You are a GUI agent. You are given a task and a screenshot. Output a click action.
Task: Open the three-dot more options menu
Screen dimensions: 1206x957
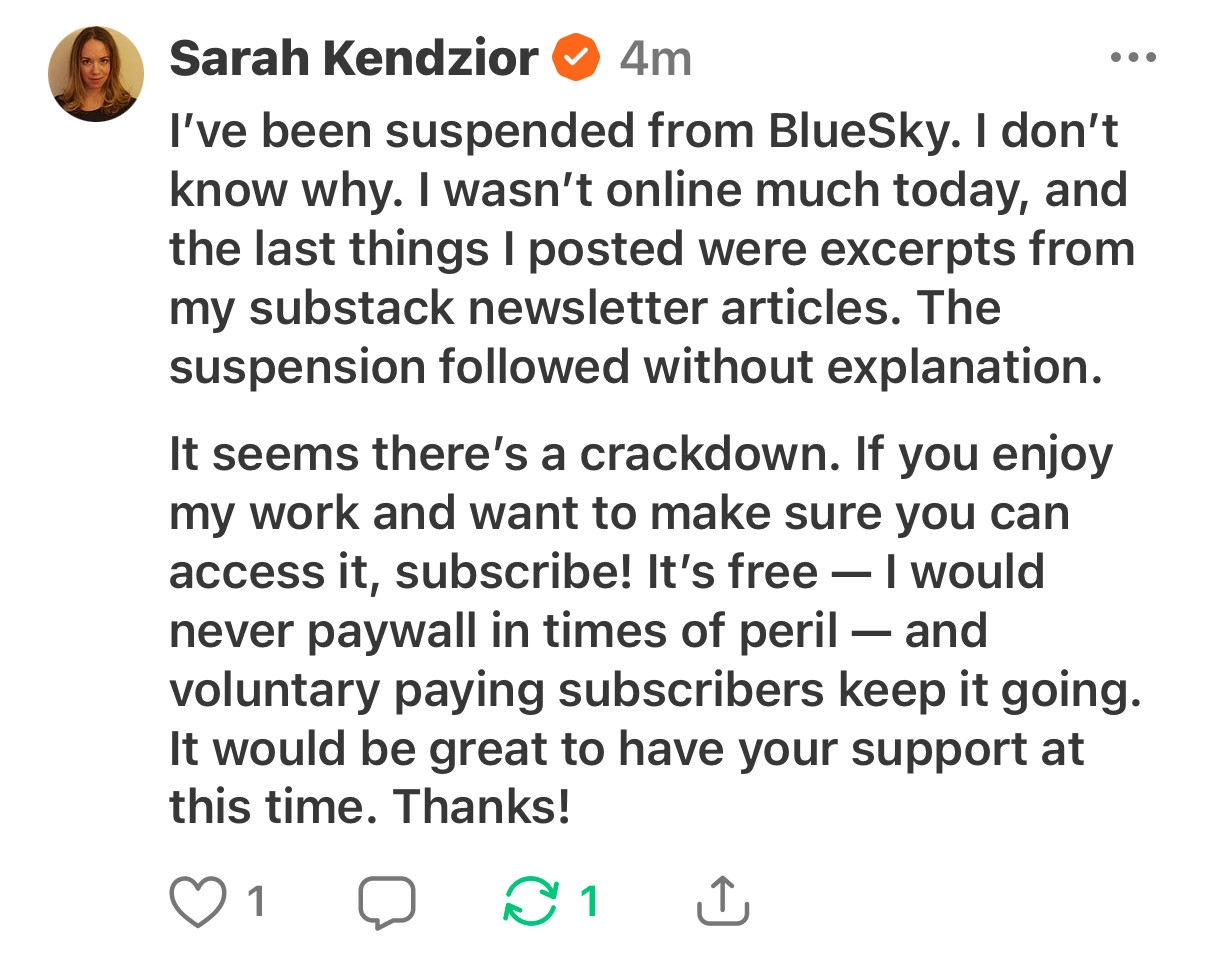coord(1133,58)
